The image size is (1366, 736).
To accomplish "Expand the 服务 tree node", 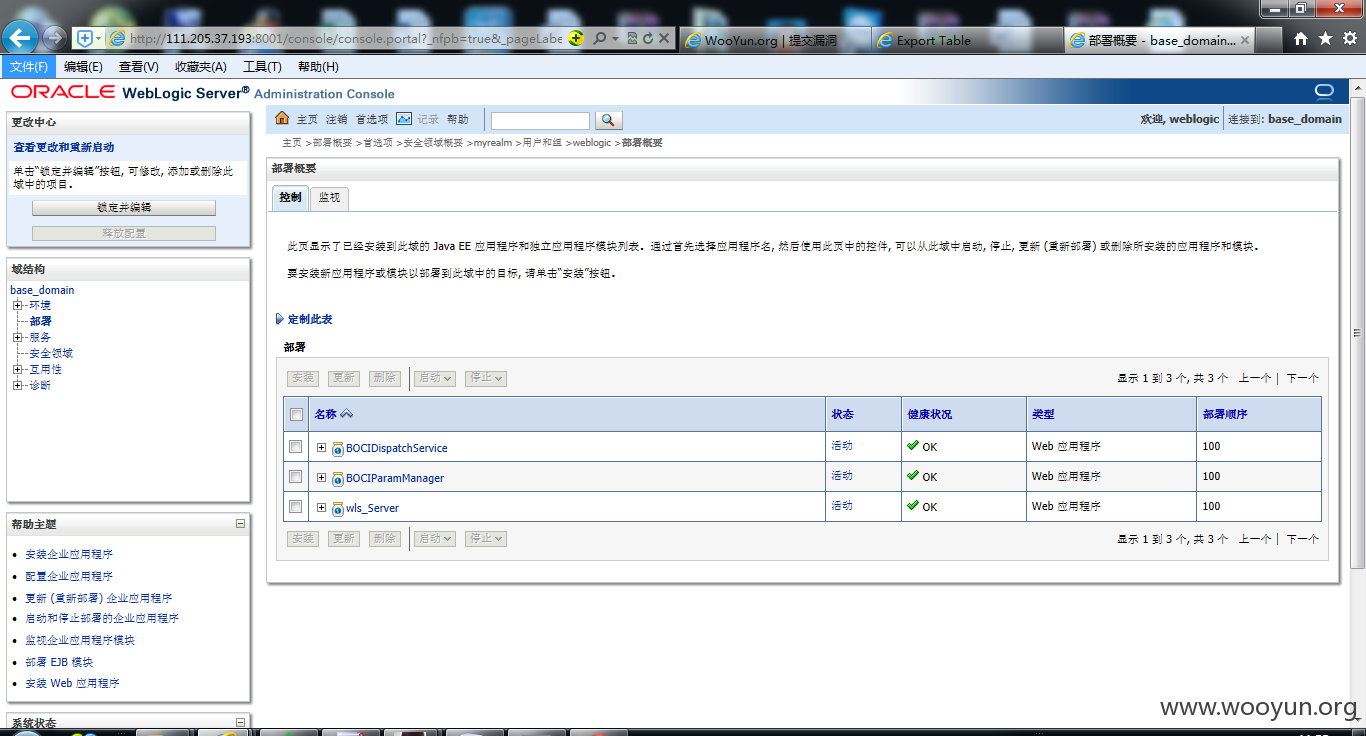I will (17, 337).
